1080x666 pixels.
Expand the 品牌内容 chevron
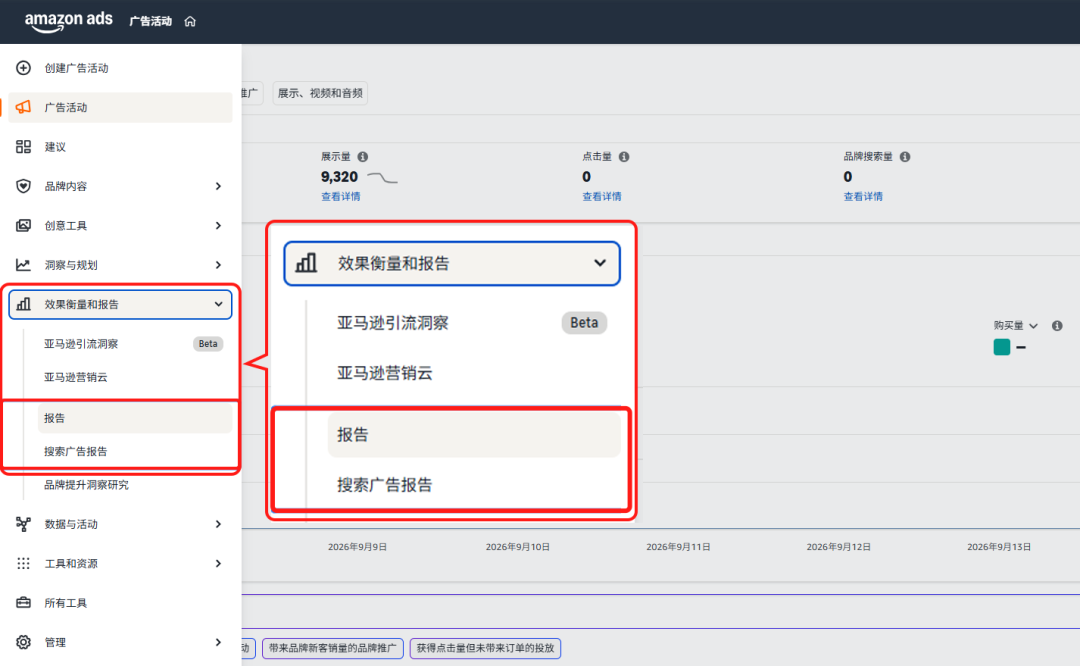pyautogui.click(x=218, y=186)
